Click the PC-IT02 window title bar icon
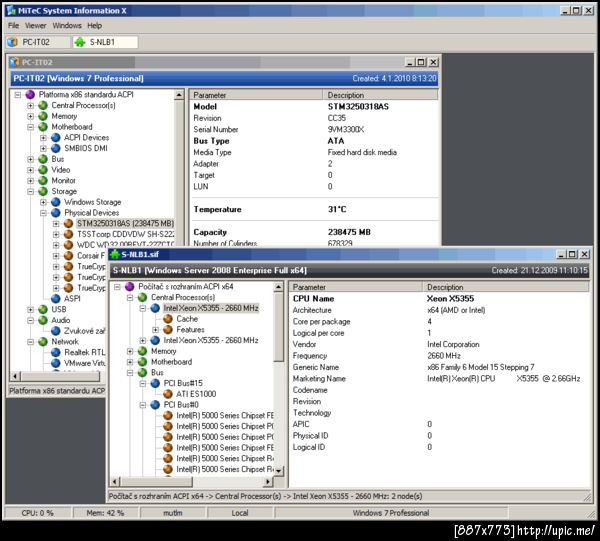Viewport: 600px width, 541px height. coord(15,62)
